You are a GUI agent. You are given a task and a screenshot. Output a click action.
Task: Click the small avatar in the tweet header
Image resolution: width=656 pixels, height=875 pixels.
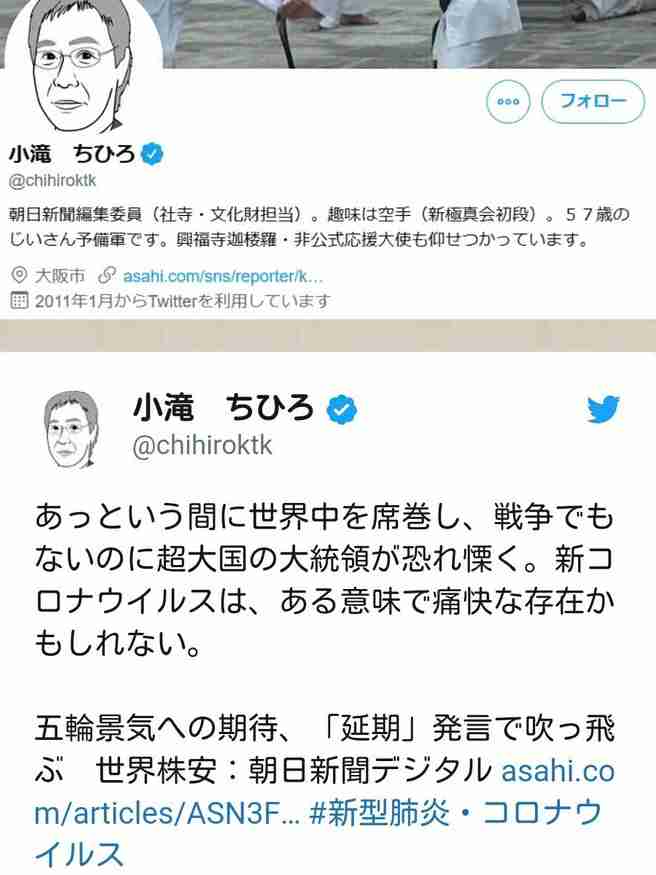[71, 428]
